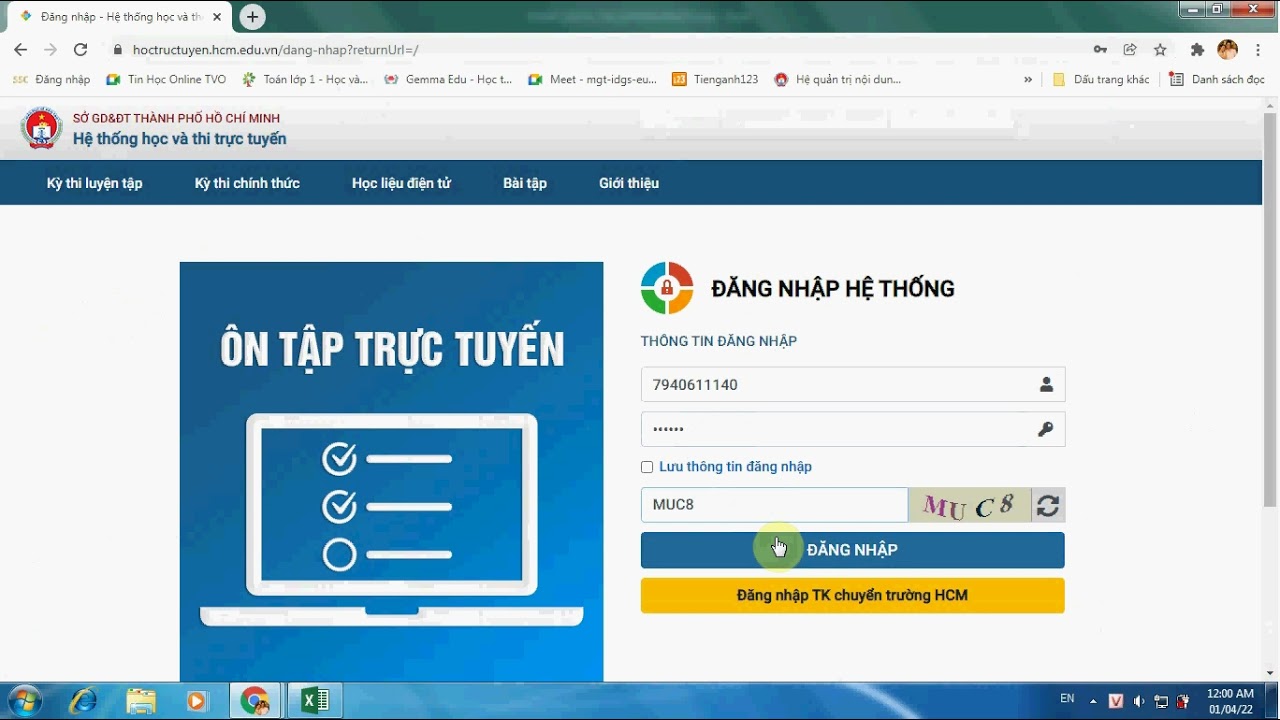The height and width of the screenshot is (720, 1280).
Task: Open Danh sách đọc reading list
Action: (1218, 79)
